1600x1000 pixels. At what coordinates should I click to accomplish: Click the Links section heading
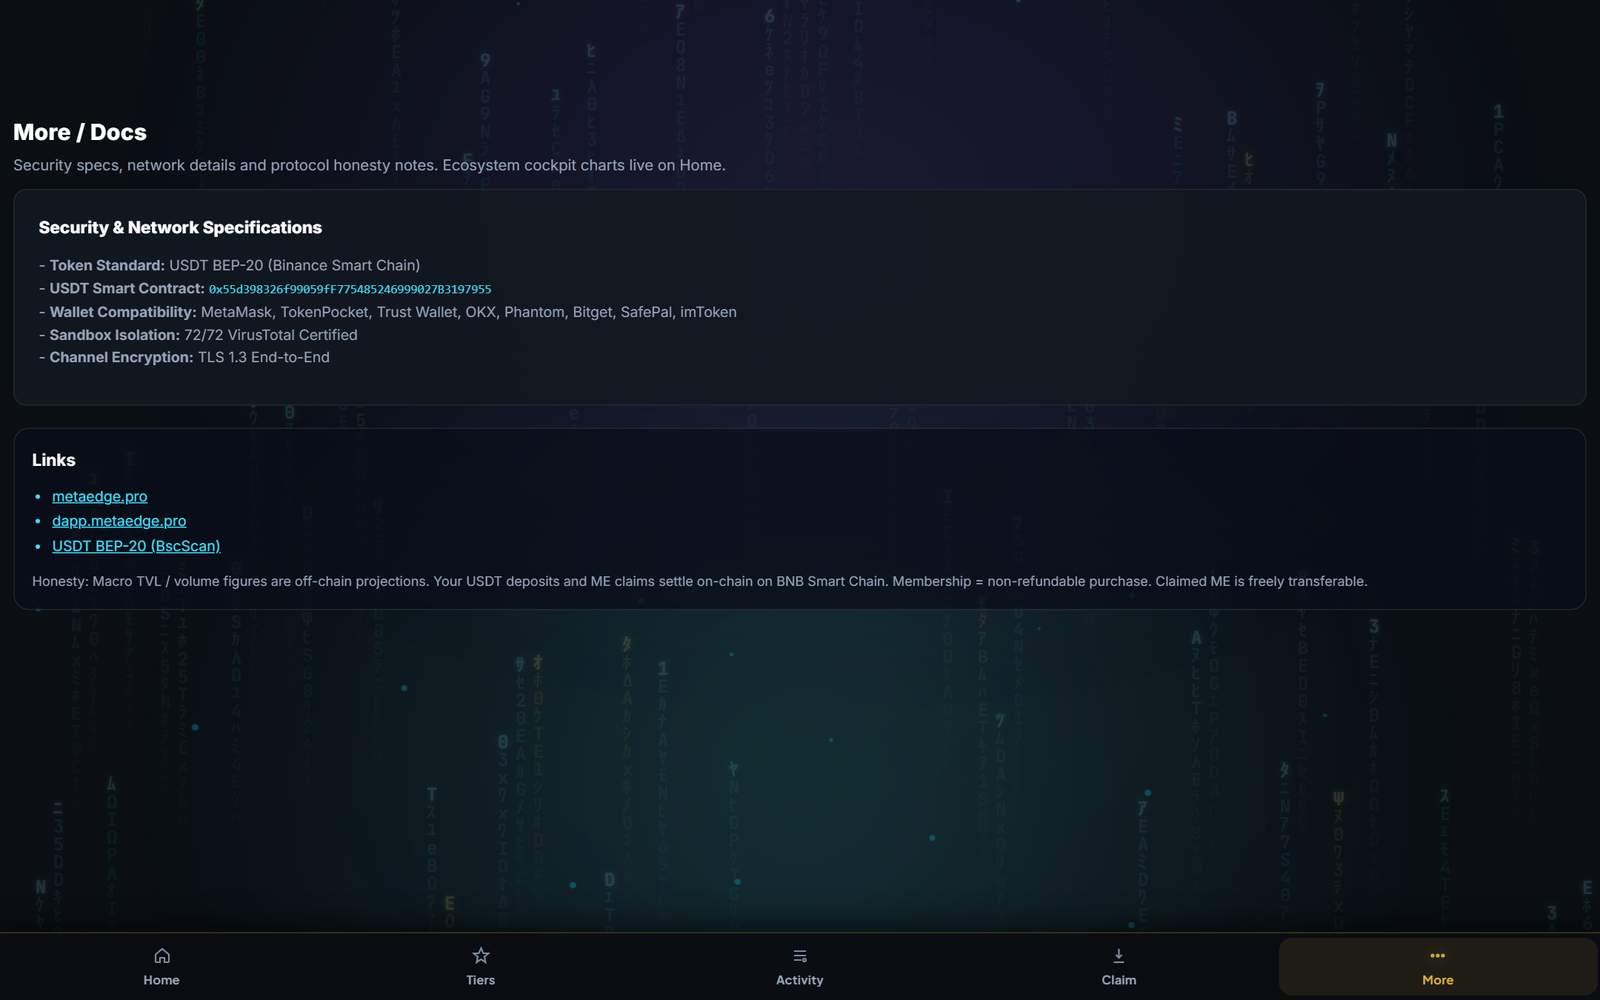(x=54, y=460)
